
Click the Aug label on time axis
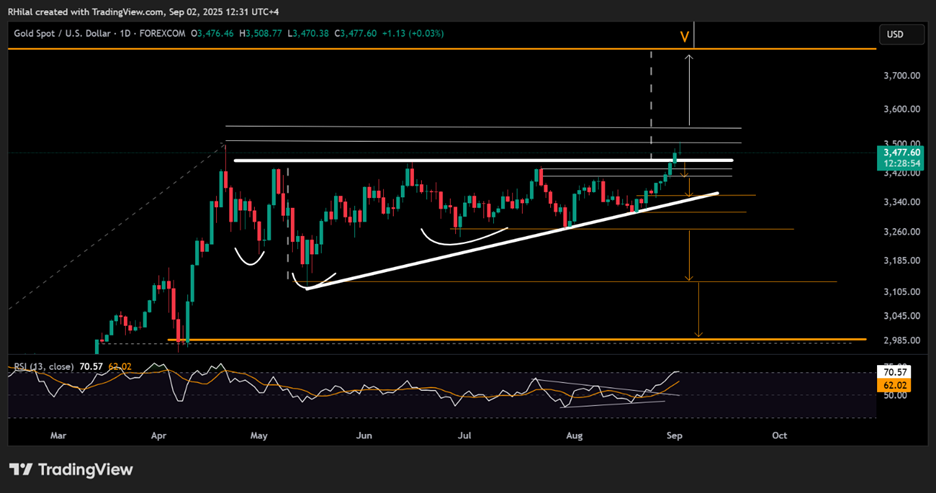point(574,436)
